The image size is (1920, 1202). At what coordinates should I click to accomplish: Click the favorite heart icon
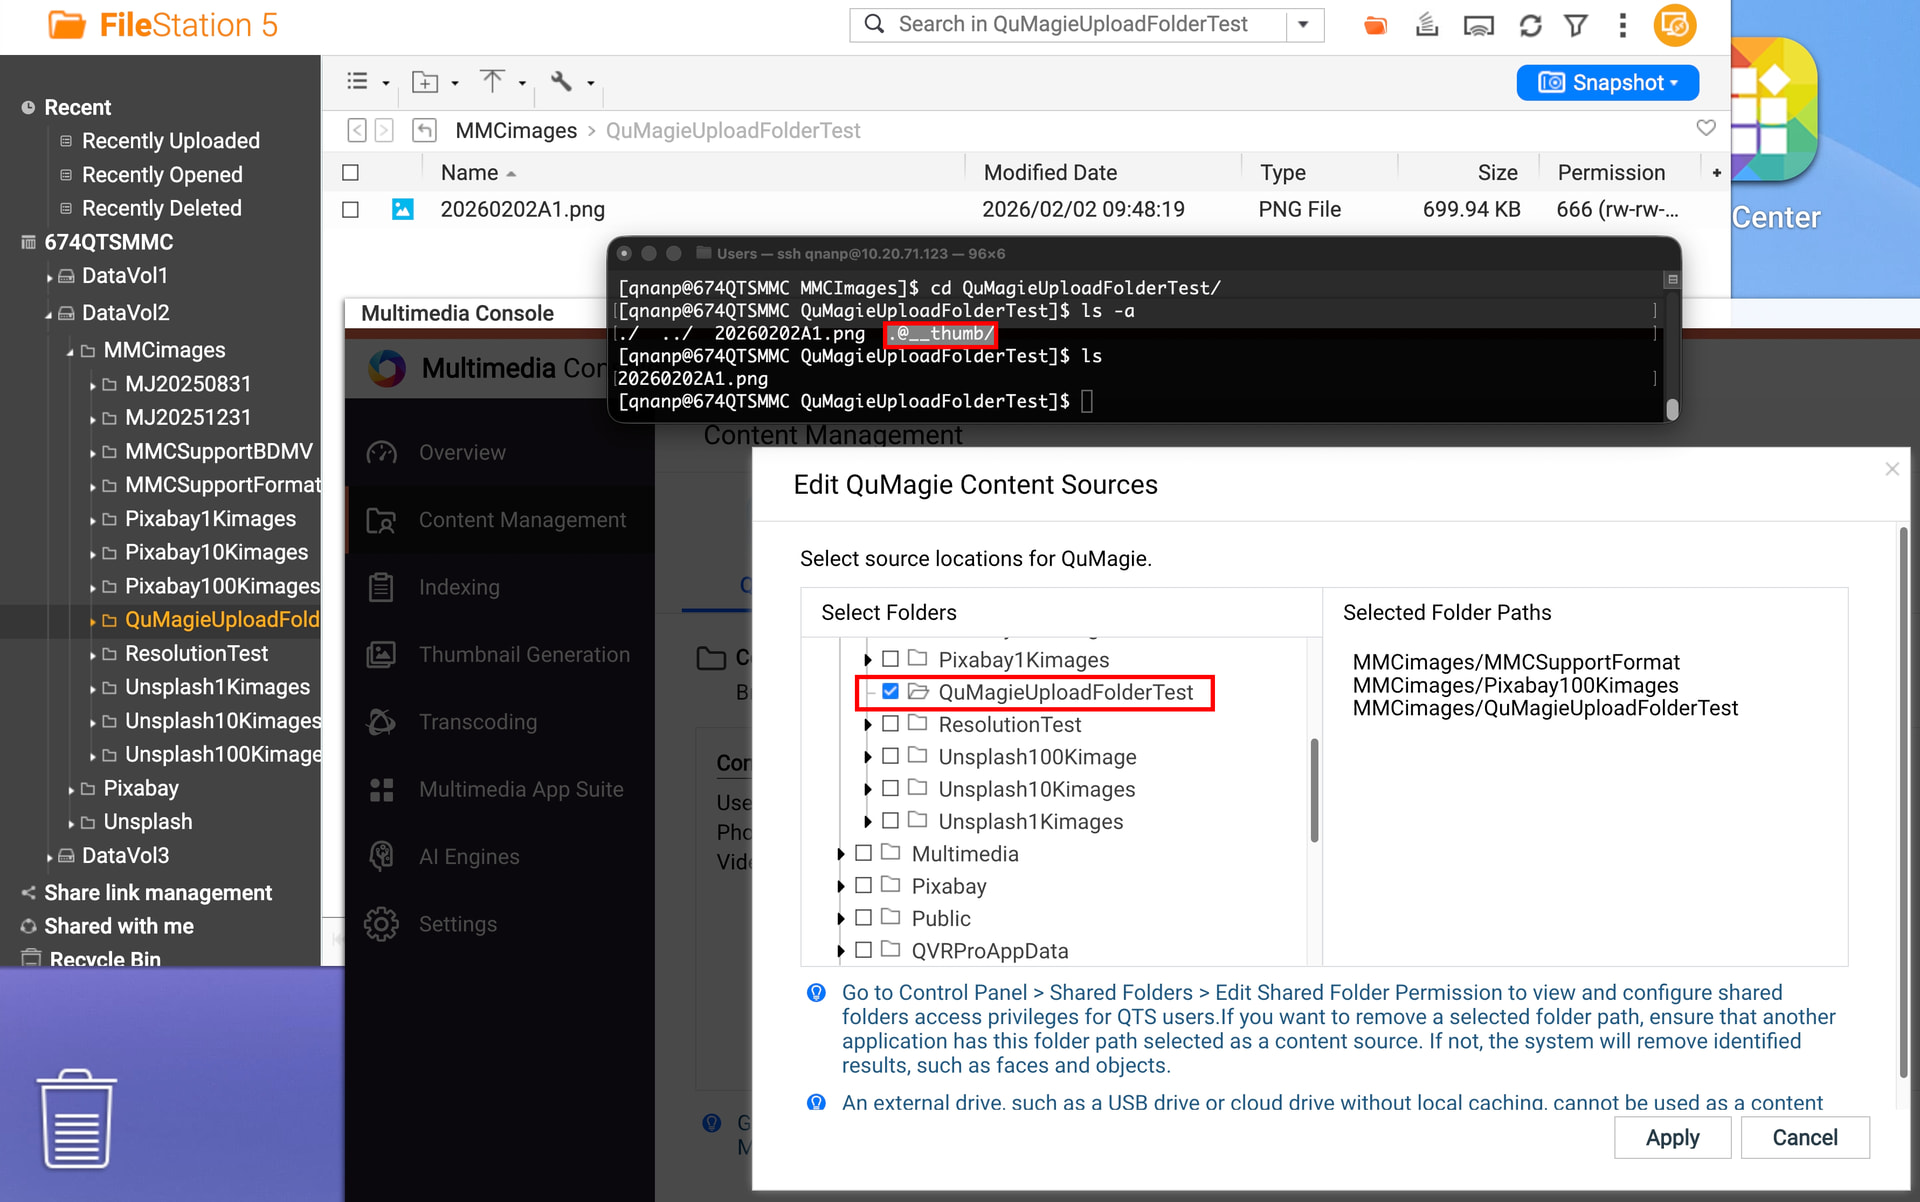tap(1706, 128)
